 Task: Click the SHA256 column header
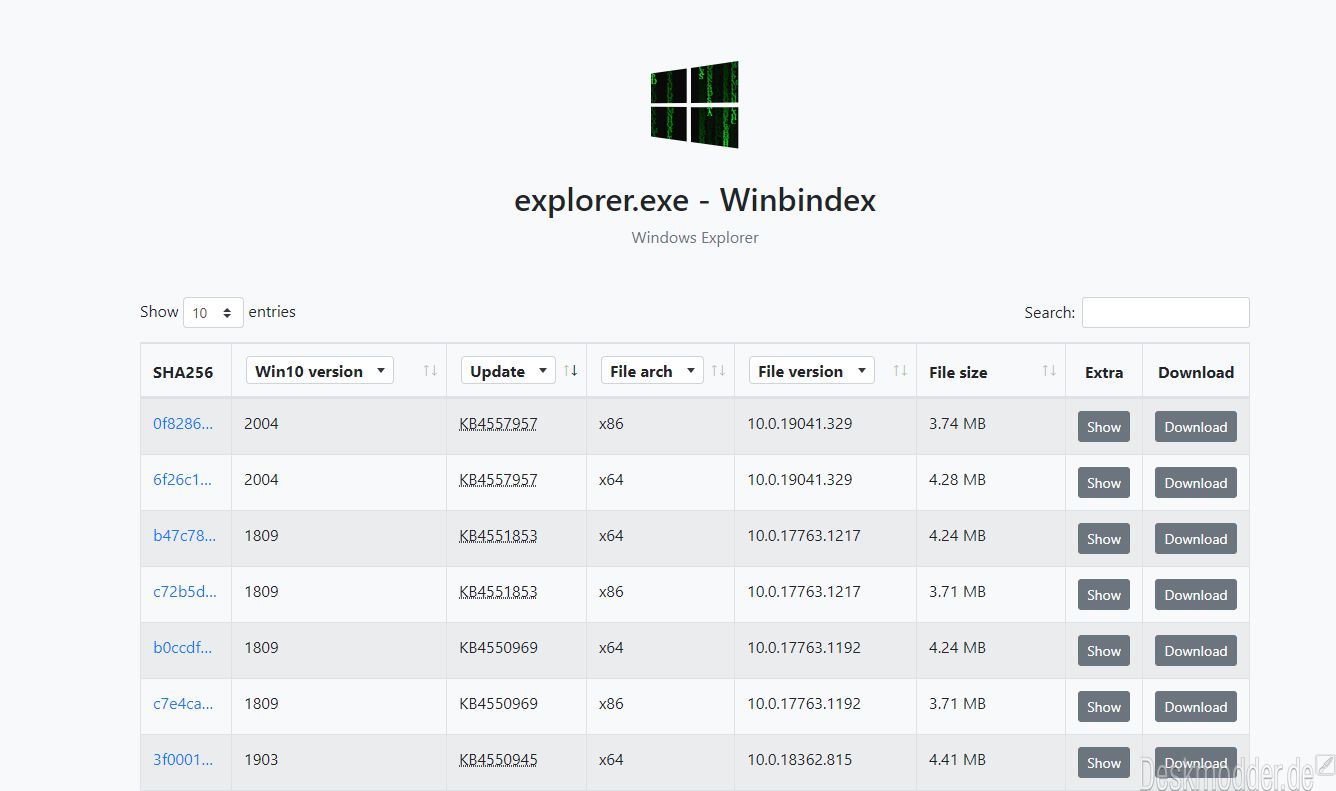(183, 372)
